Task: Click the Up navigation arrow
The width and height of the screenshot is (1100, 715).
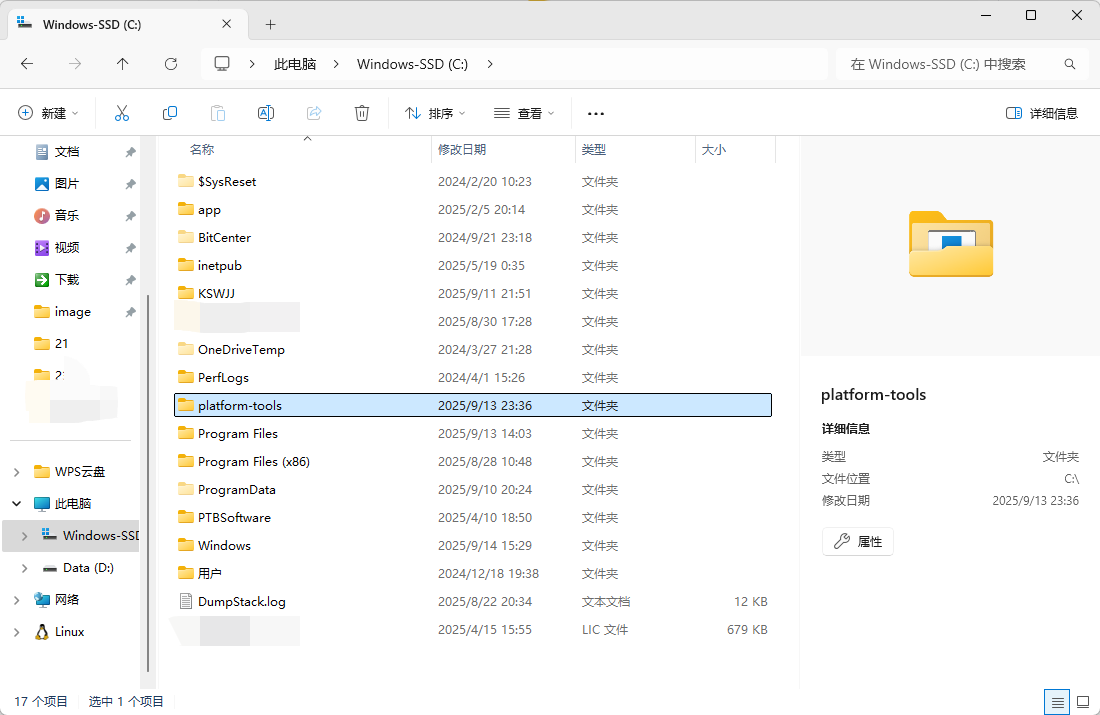Action: [123, 63]
